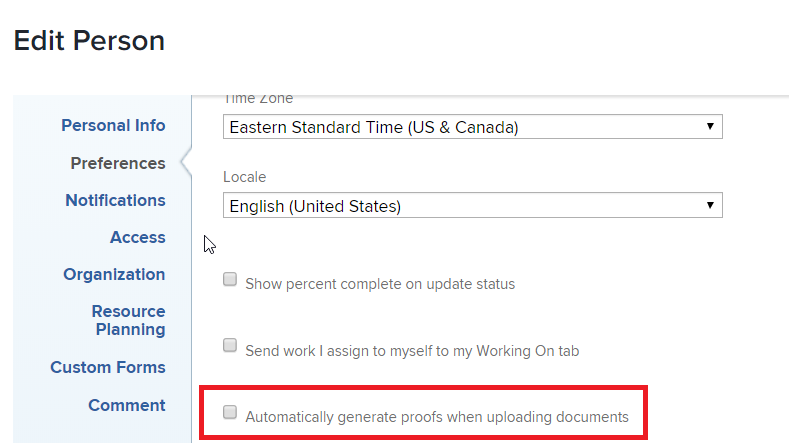The image size is (789, 443).
Task: Switch to Resource Planning section
Action: tap(128, 320)
